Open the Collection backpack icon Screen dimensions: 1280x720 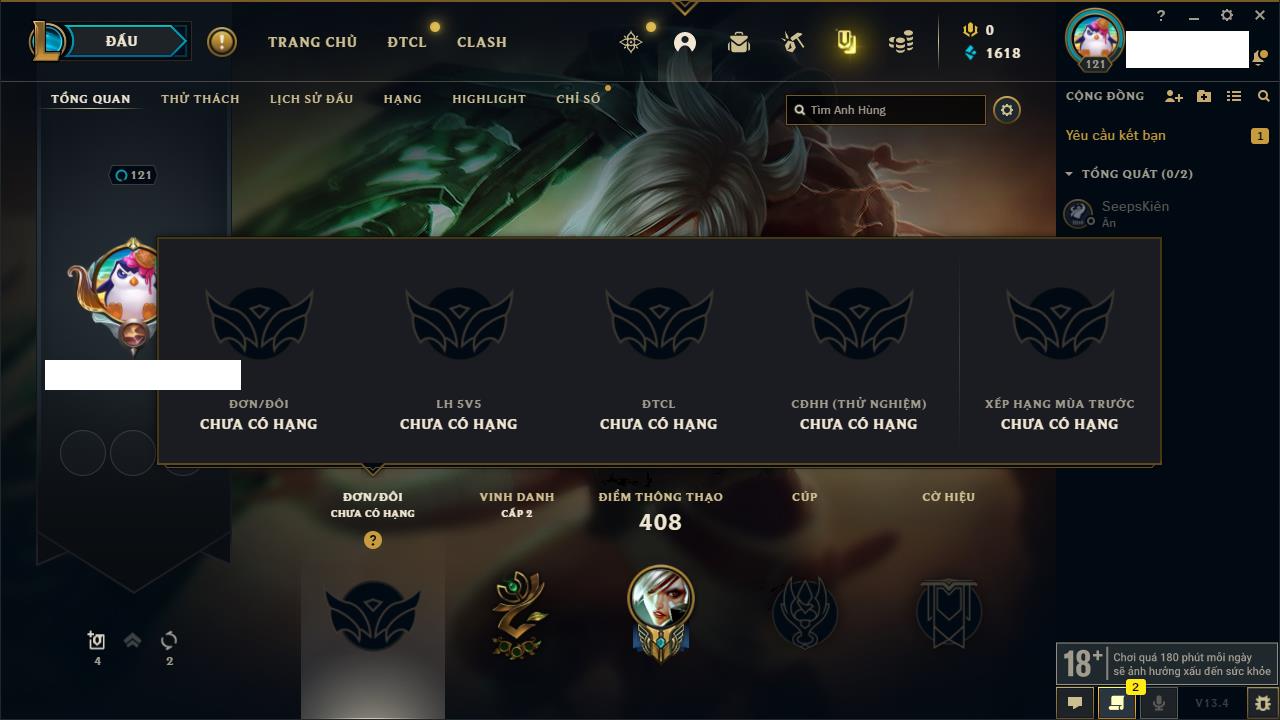pyautogui.click(x=739, y=42)
